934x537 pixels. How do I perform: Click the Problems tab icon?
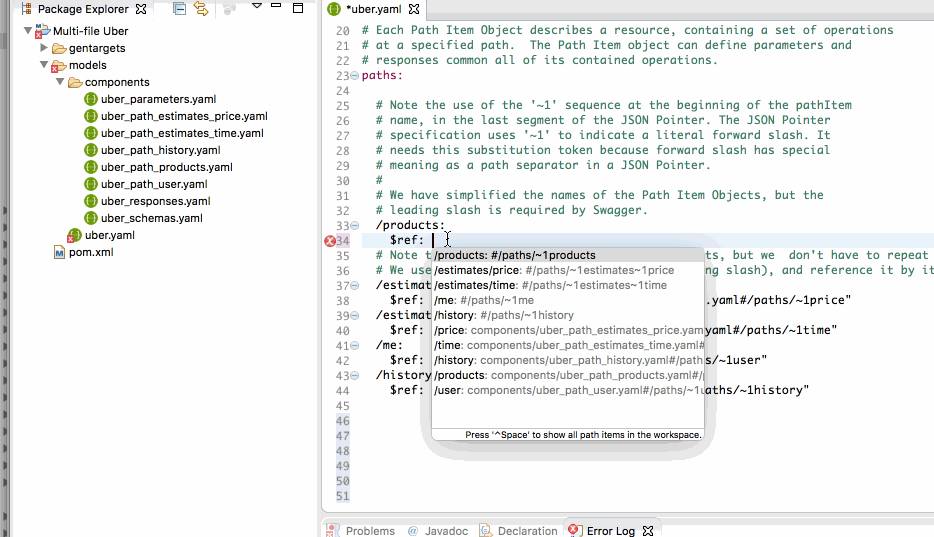click(x=332, y=530)
